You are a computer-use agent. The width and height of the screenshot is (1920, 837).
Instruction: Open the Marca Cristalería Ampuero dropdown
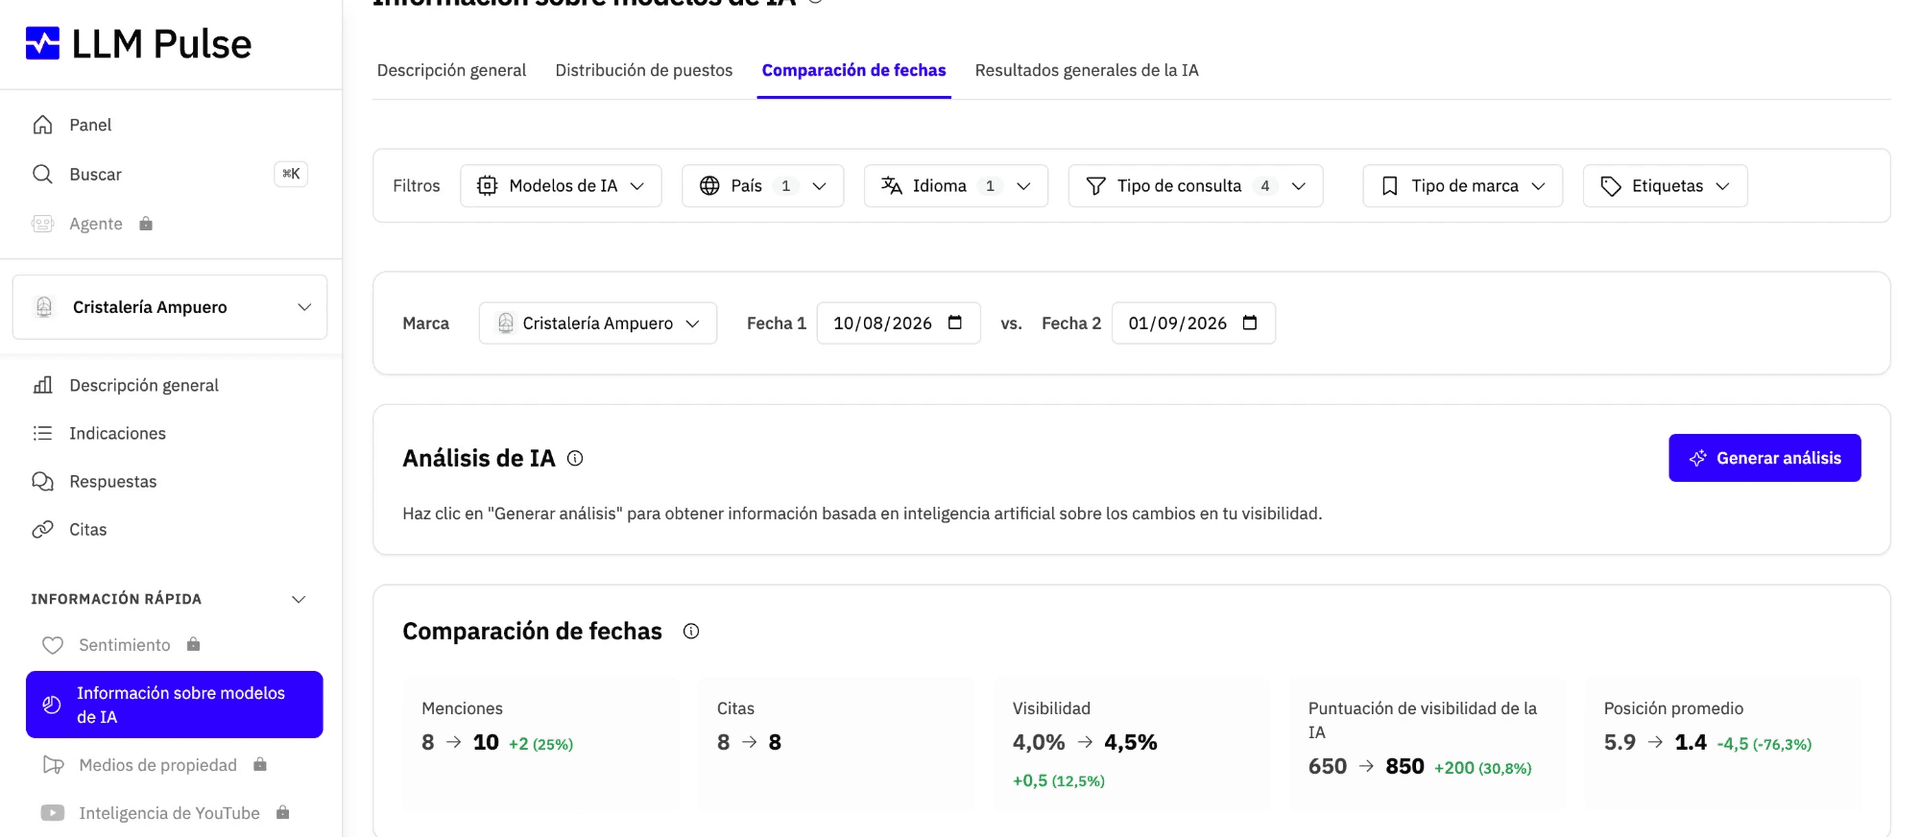click(x=598, y=323)
